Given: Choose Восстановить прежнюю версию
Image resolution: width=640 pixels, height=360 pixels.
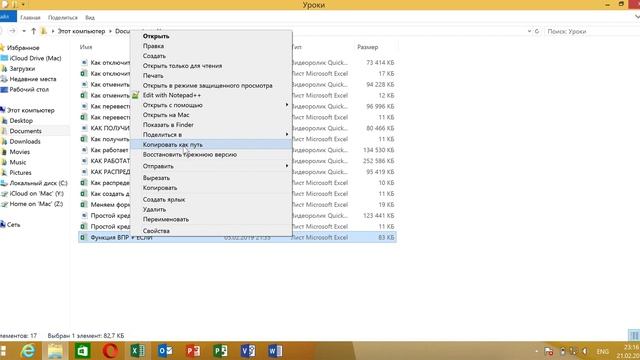Looking at the screenshot, I should [x=190, y=155].
